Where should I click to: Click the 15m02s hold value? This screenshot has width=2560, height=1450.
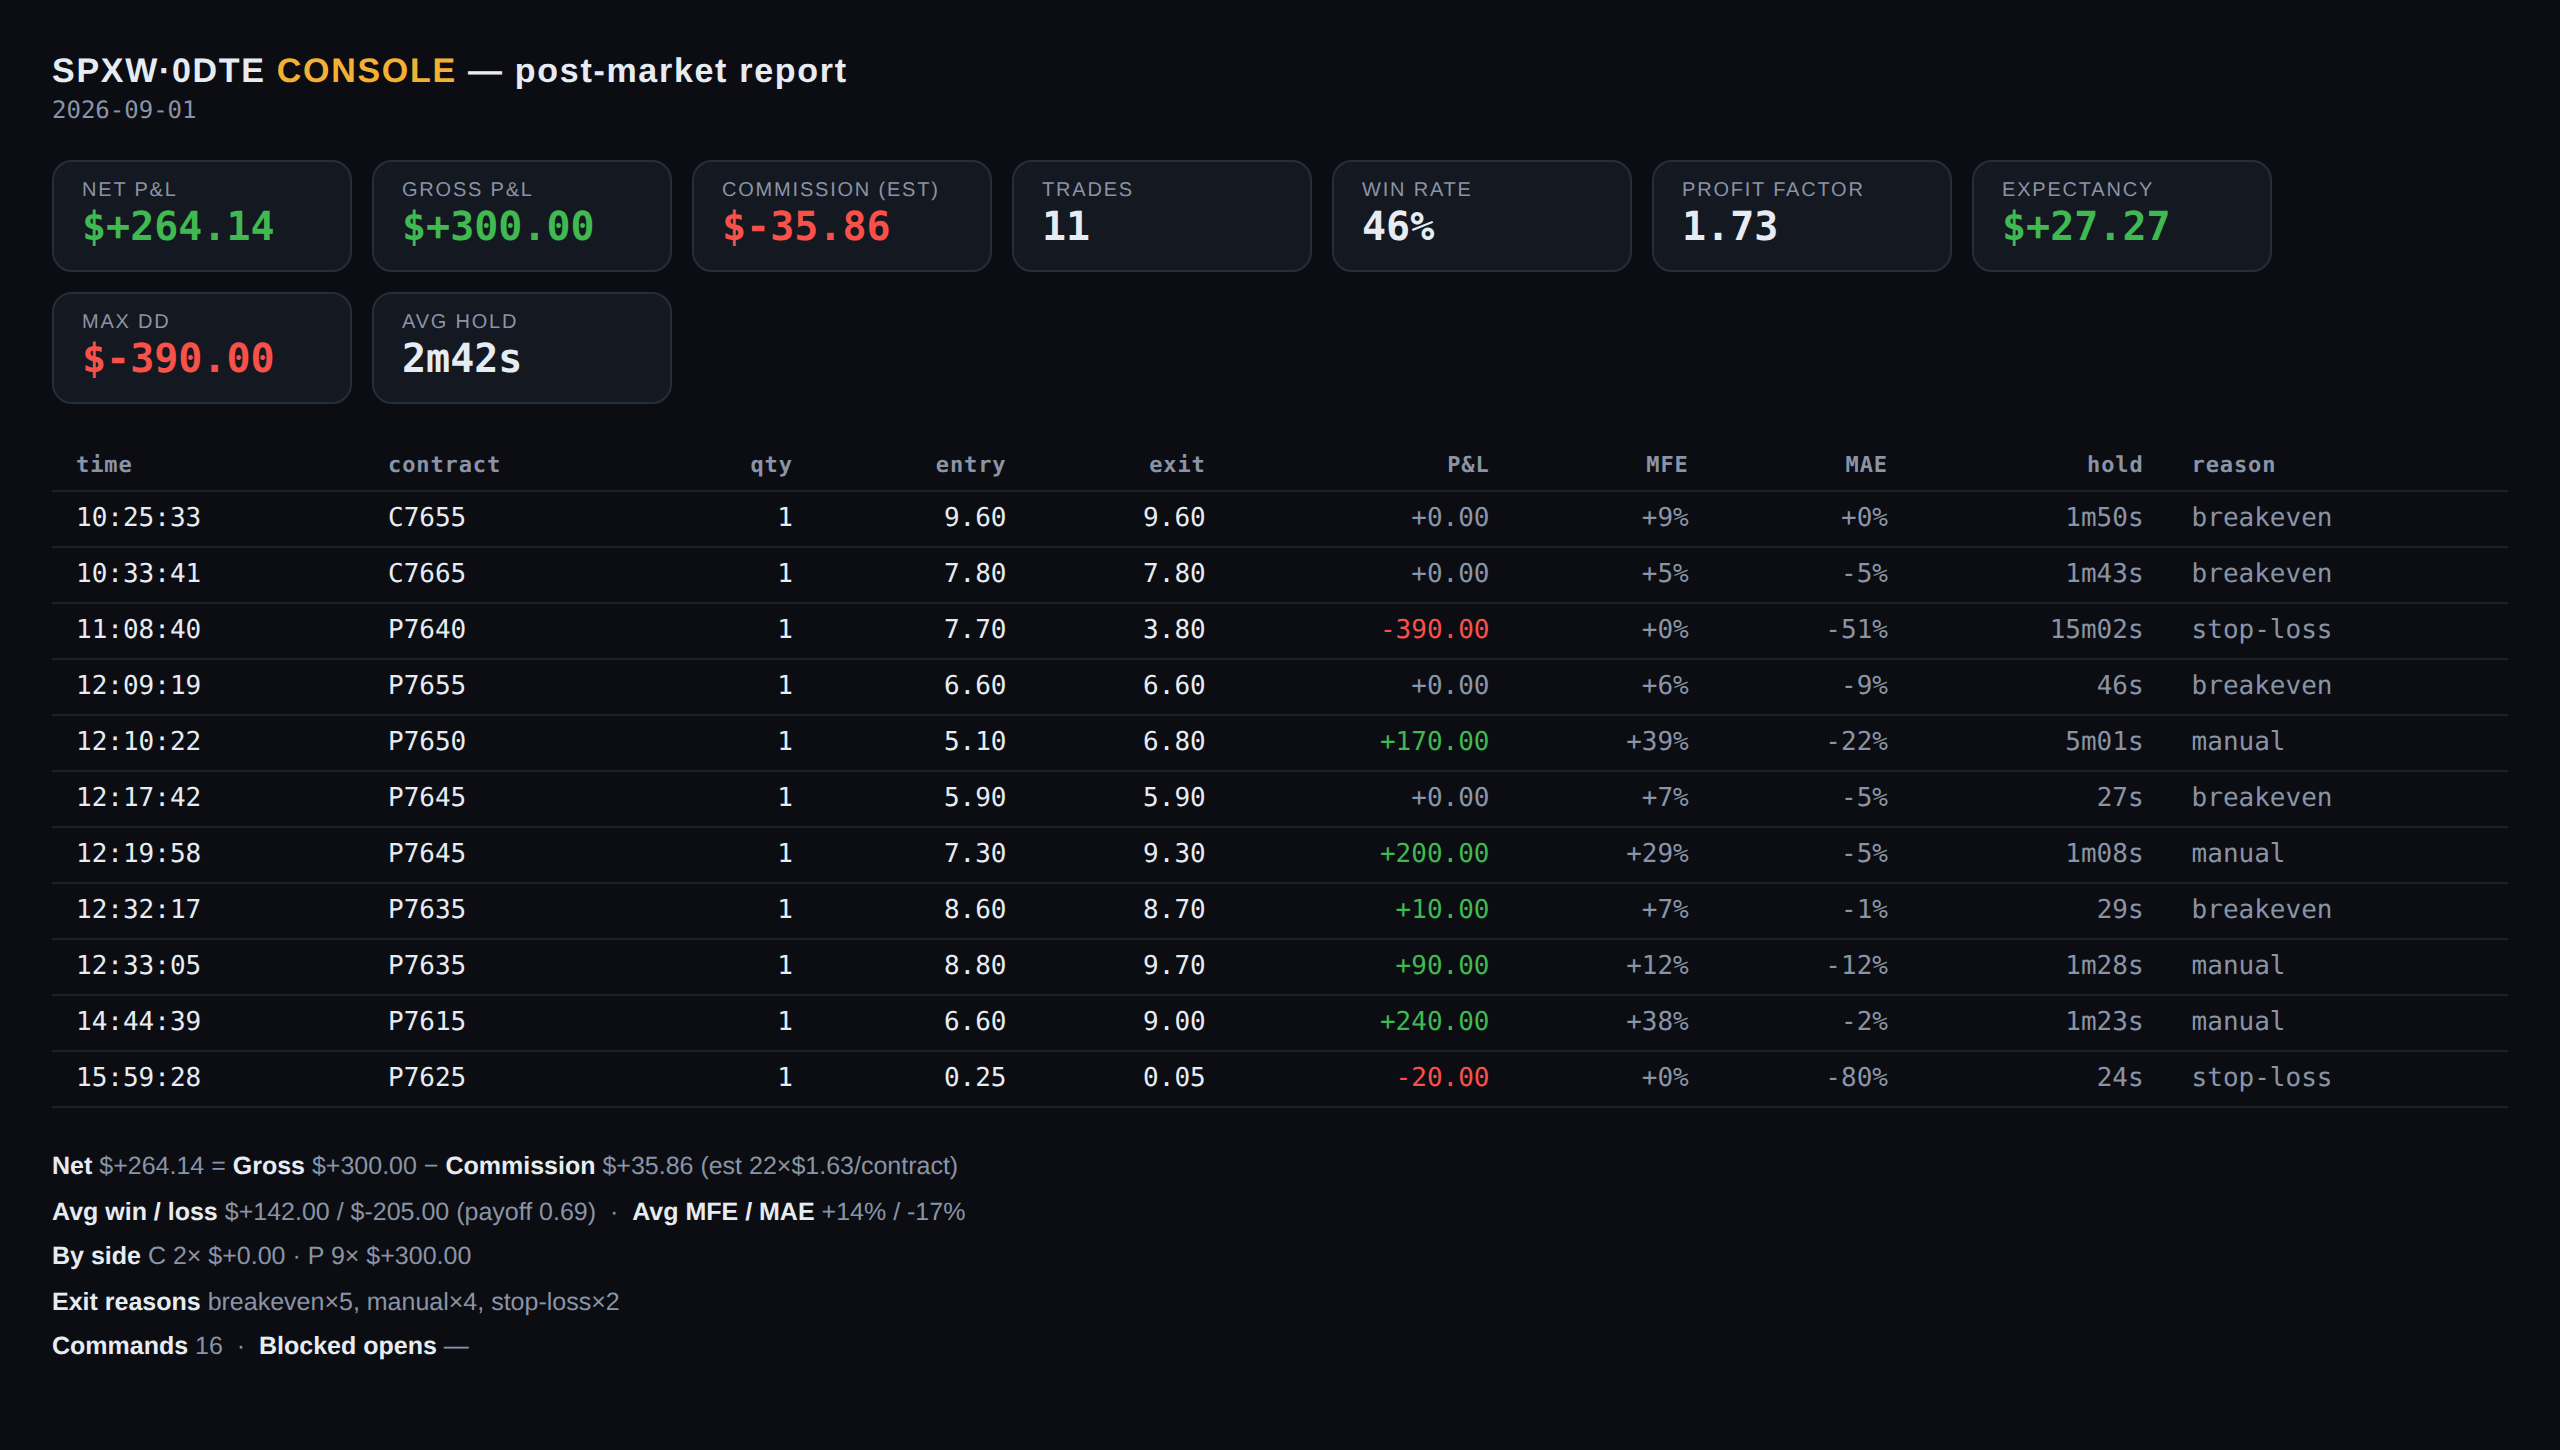click(x=2097, y=630)
